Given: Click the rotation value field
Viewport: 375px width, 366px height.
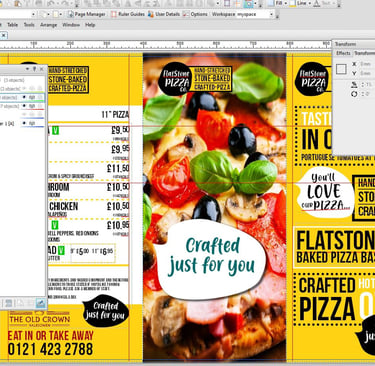Looking at the screenshot, I should 368,94.
